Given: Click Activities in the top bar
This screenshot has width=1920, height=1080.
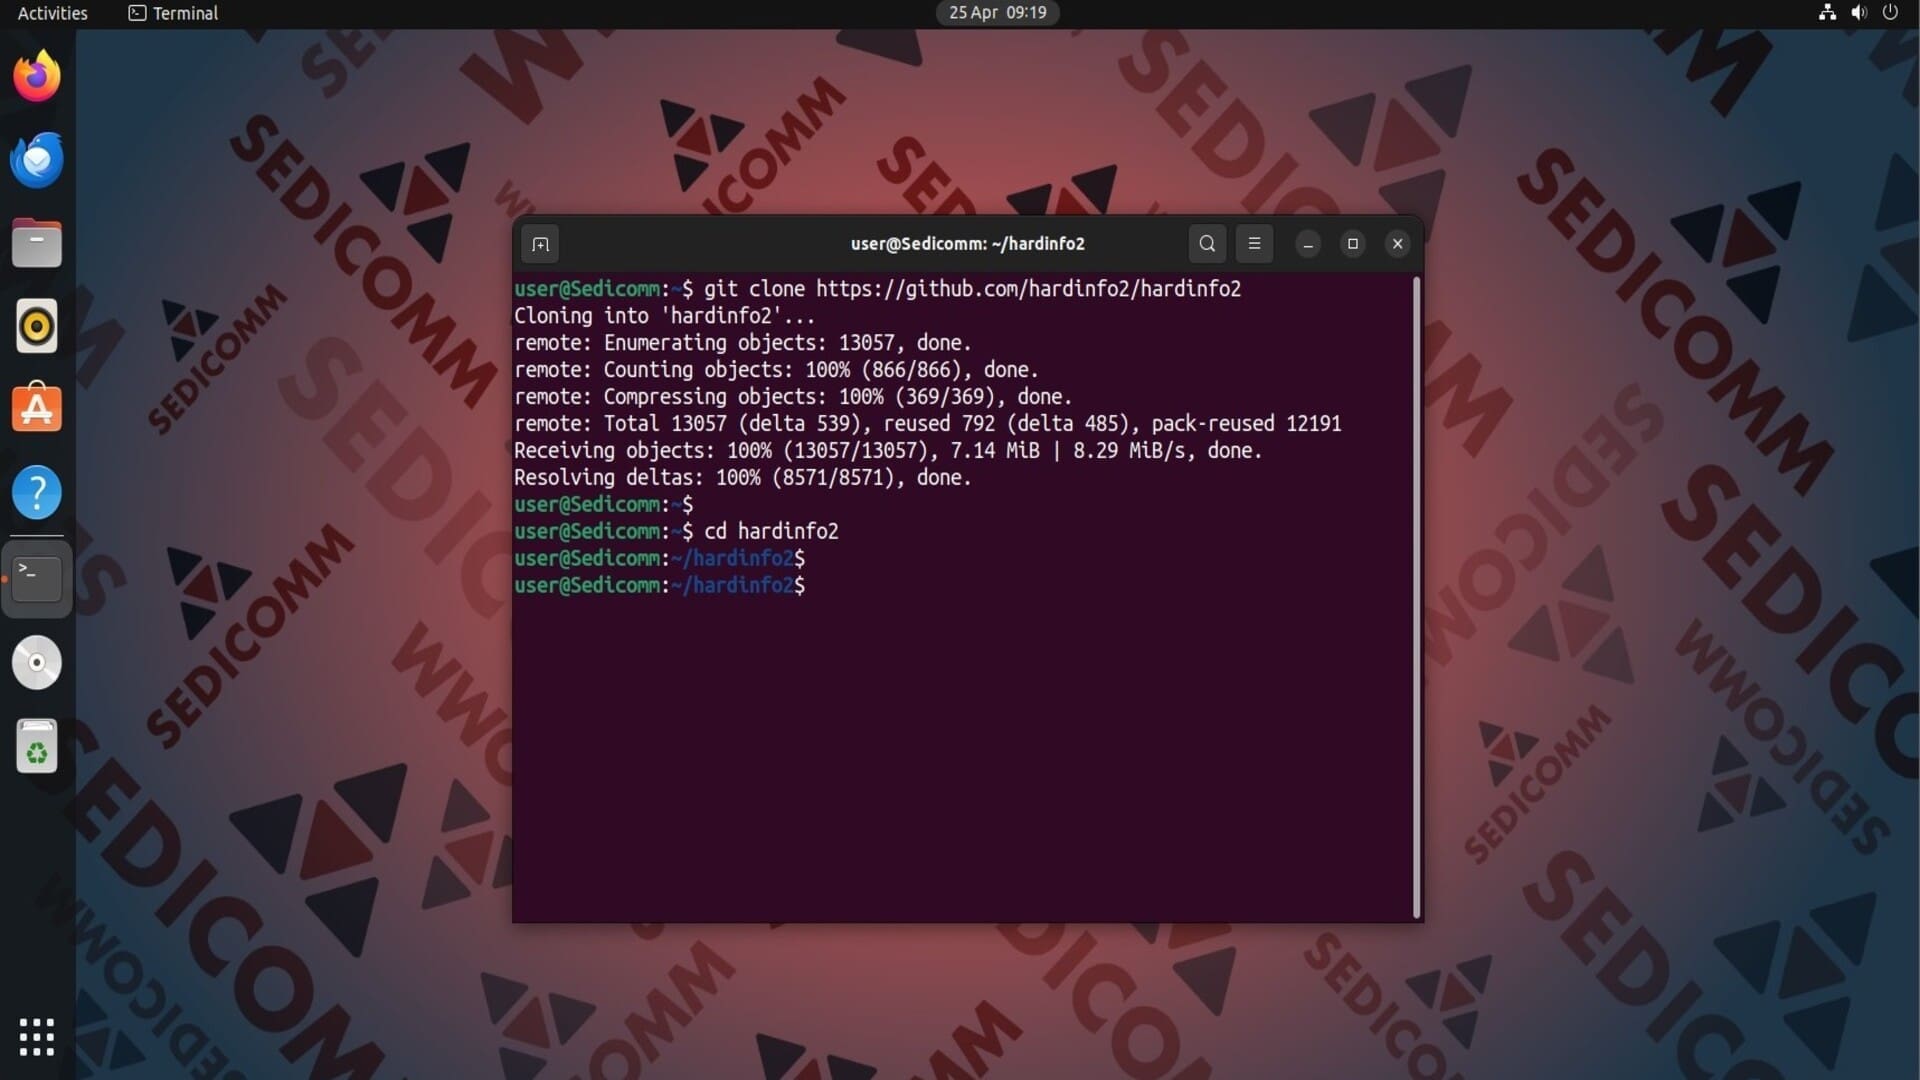Looking at the screenshot, I should pyautogui.click(x=52, y=13).
